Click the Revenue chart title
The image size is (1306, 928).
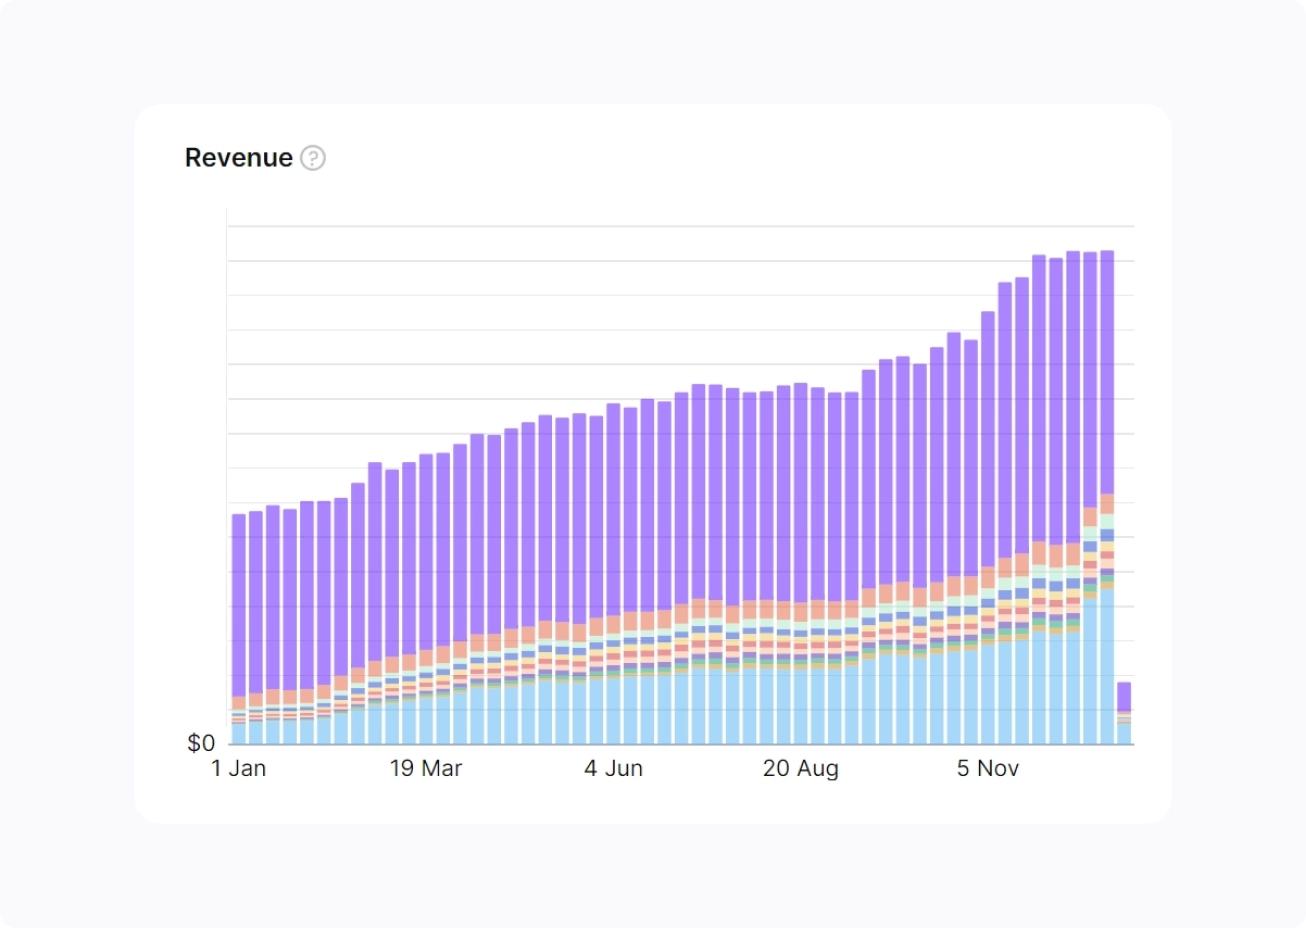tap(239, 158)
